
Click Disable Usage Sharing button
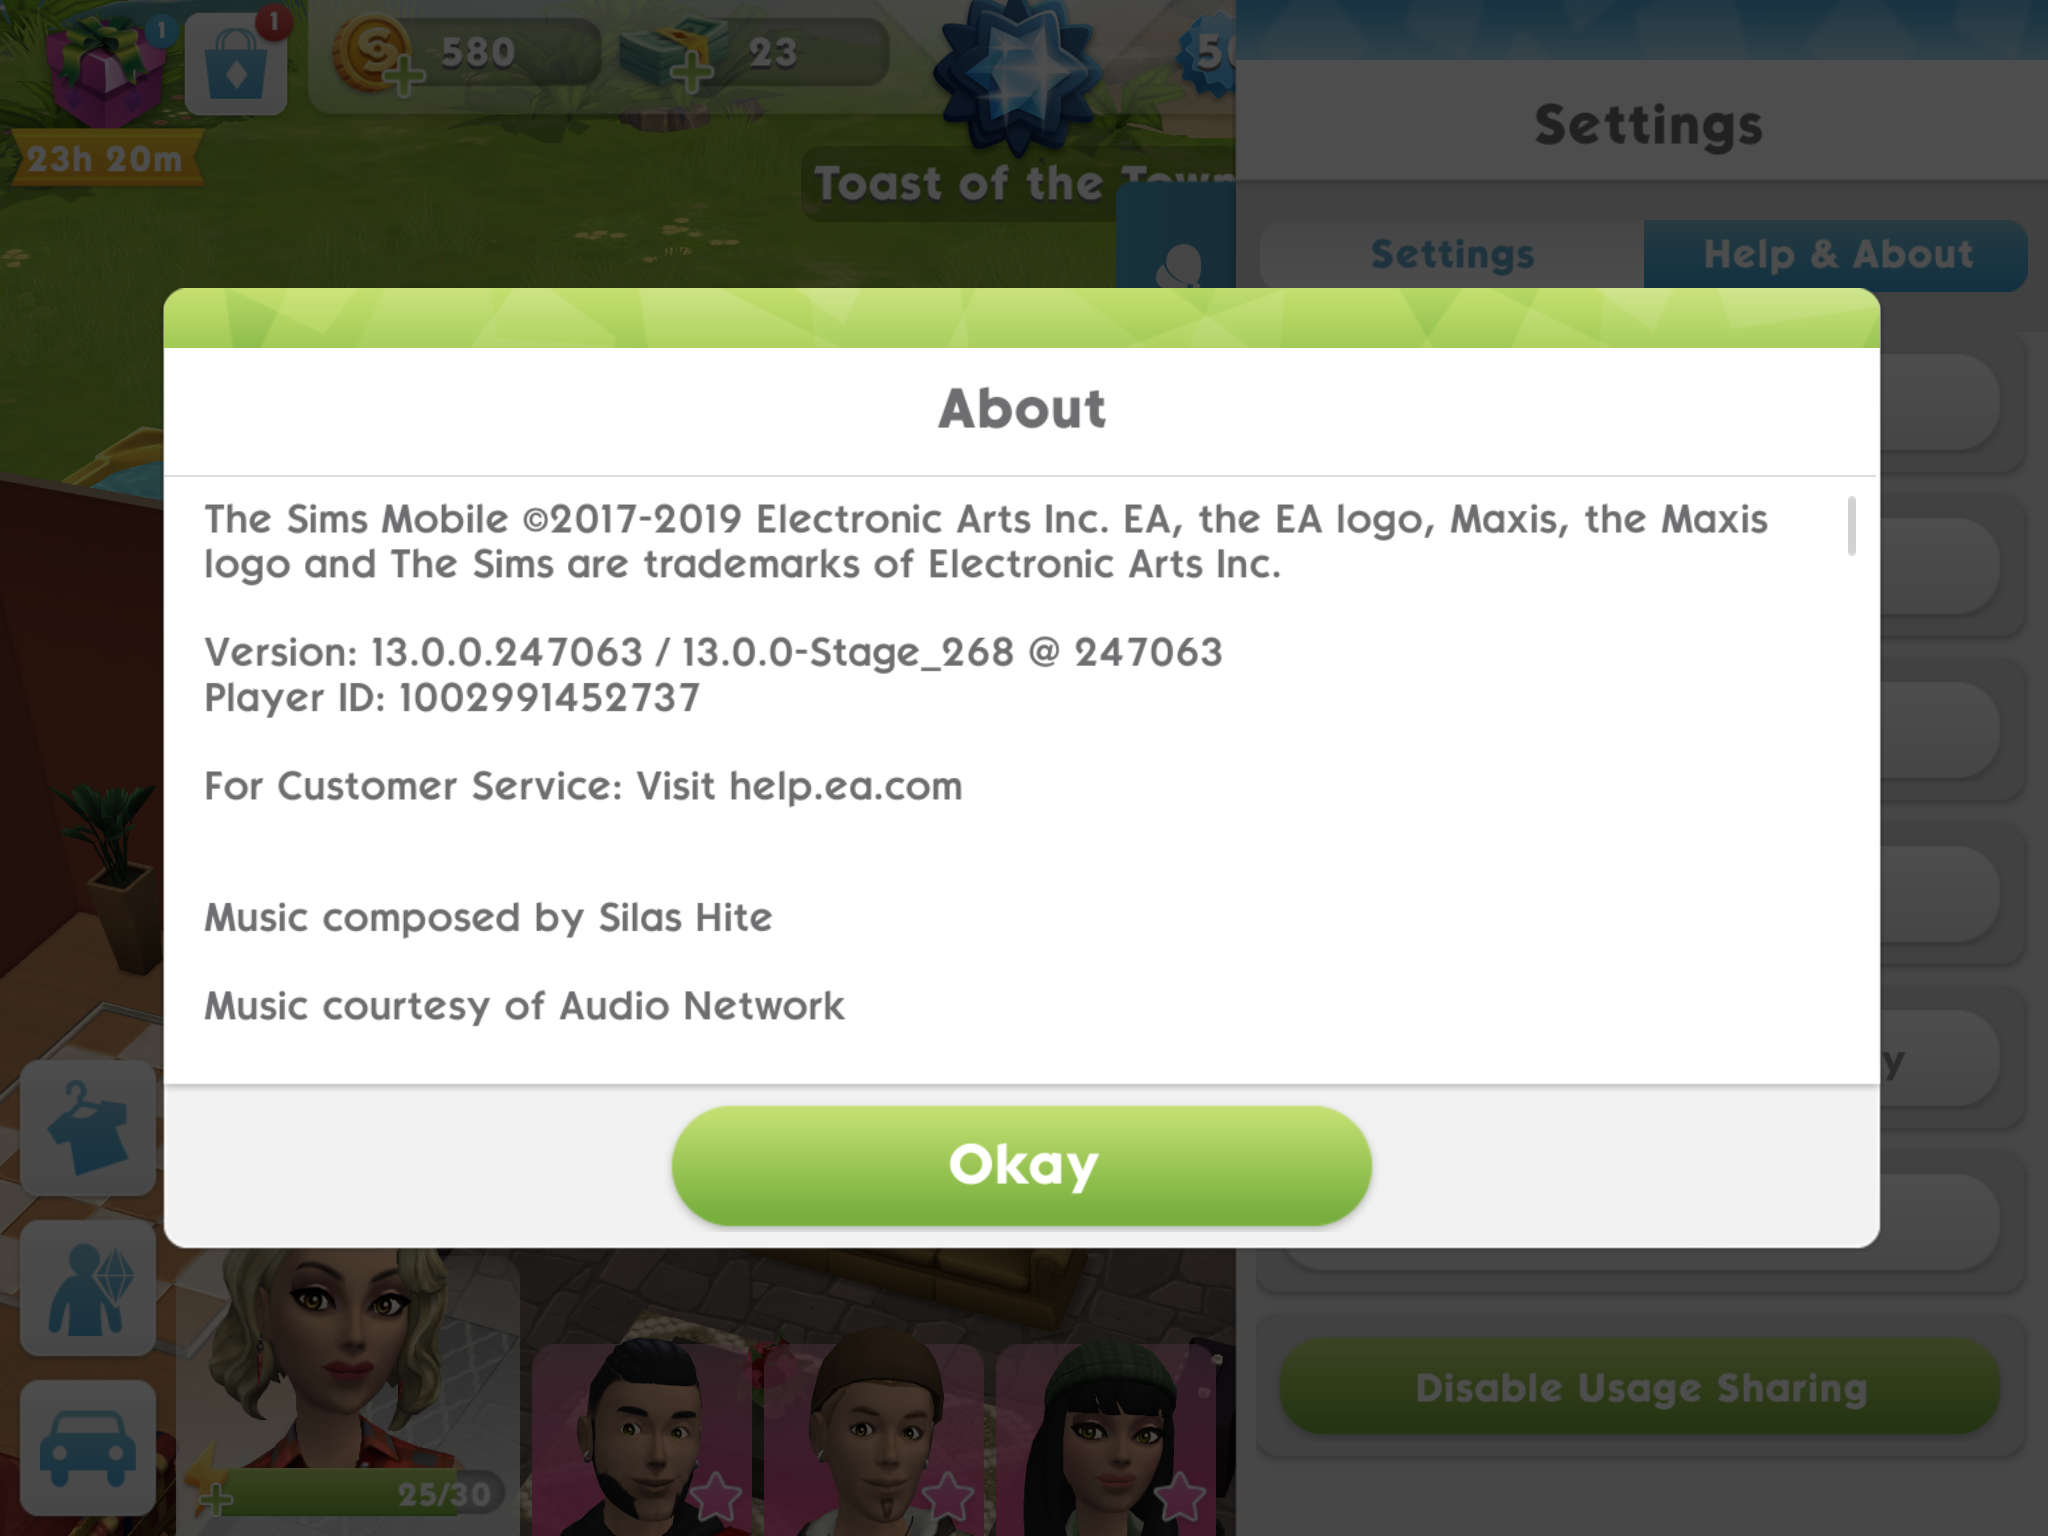(x=1640, y=1388)
